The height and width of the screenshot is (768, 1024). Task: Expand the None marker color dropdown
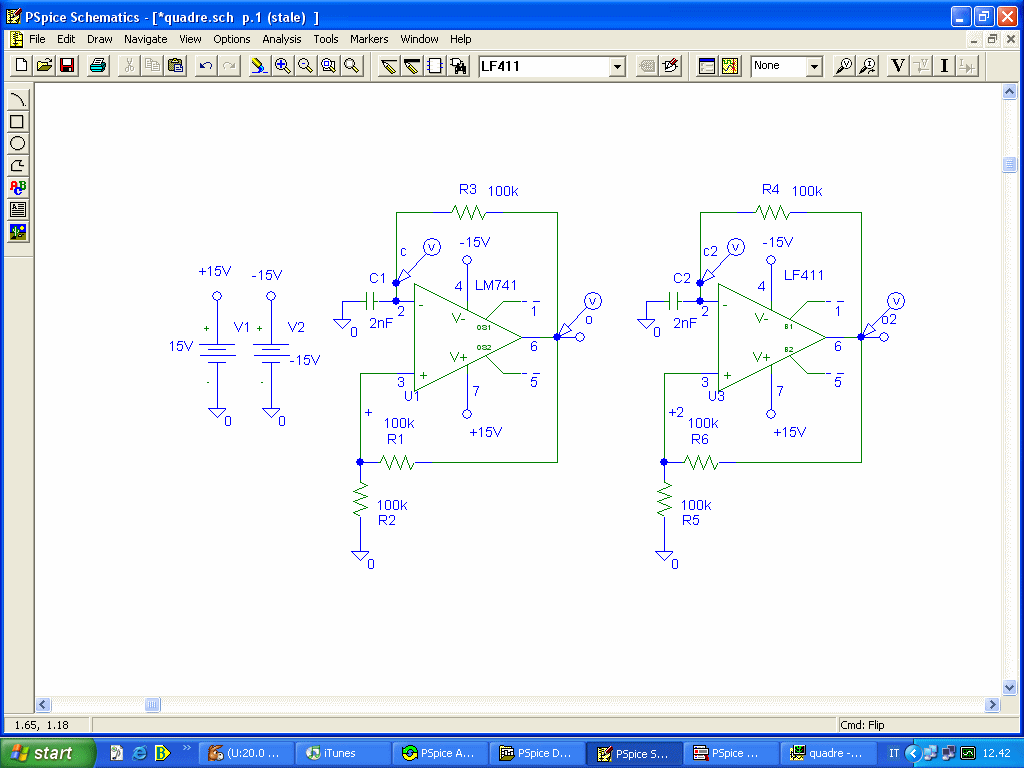pos(814,66)
